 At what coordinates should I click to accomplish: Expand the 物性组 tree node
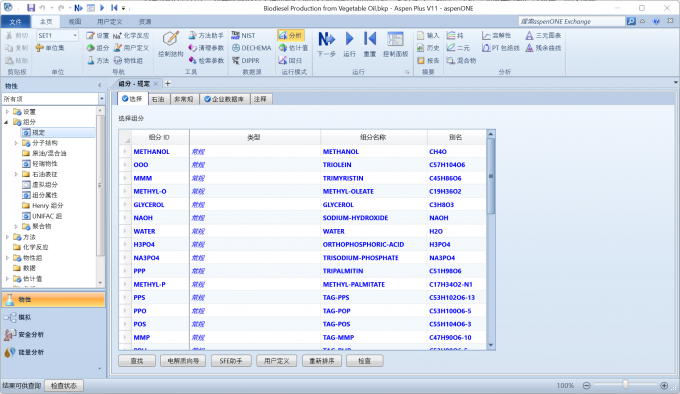pos(7,258)
